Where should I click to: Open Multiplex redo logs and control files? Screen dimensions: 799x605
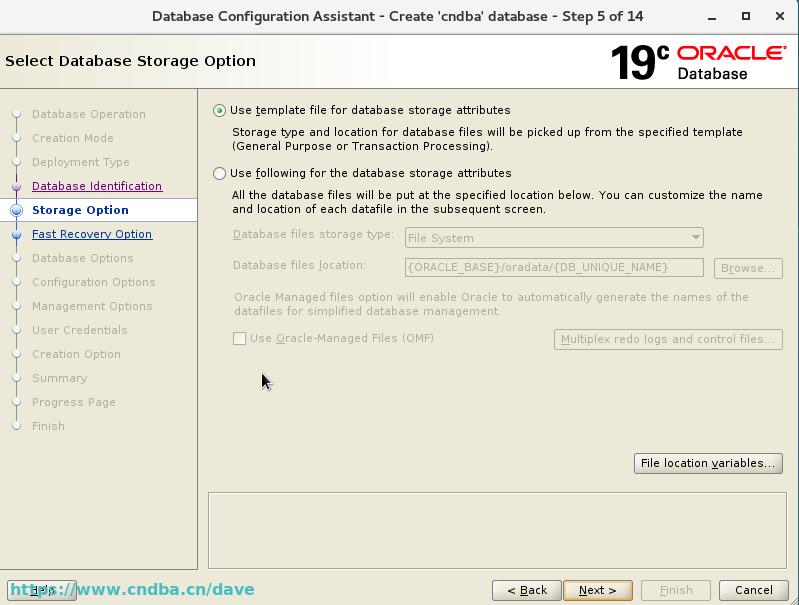tap(668, 339)
